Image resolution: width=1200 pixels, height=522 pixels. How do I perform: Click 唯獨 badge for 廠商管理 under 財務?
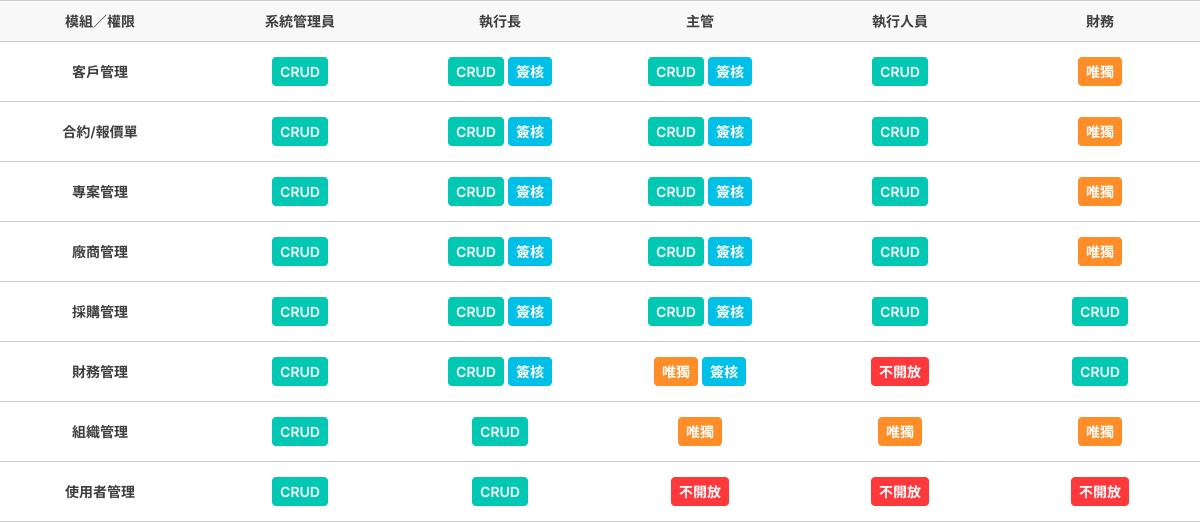click(x=1100, y=252)
